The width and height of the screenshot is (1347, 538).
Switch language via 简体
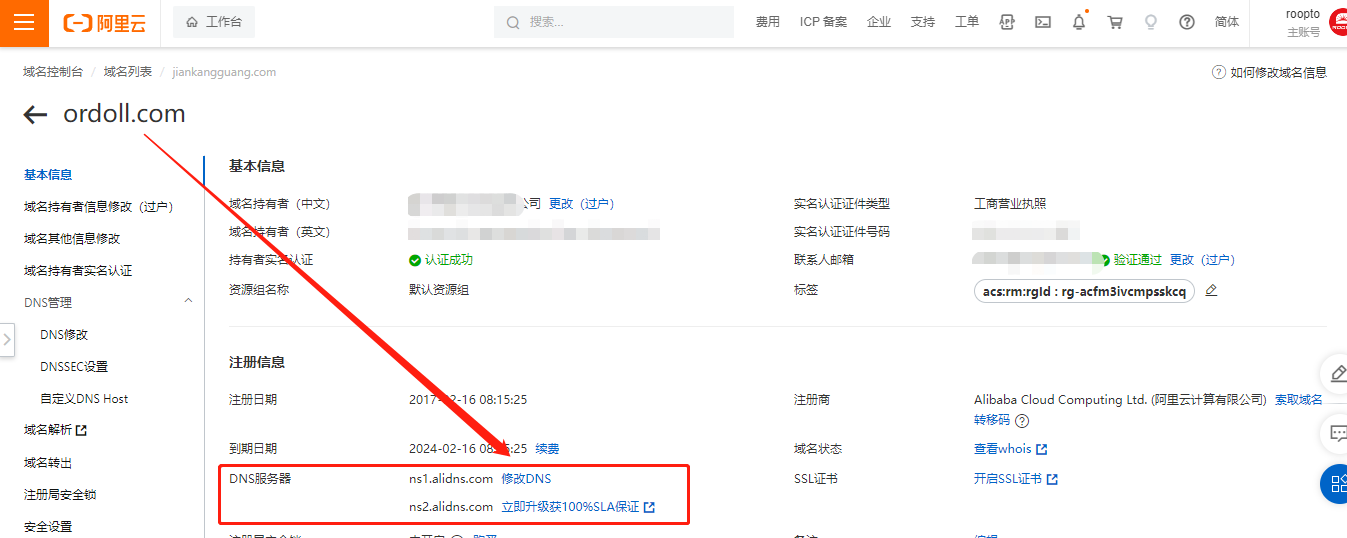1227,22
